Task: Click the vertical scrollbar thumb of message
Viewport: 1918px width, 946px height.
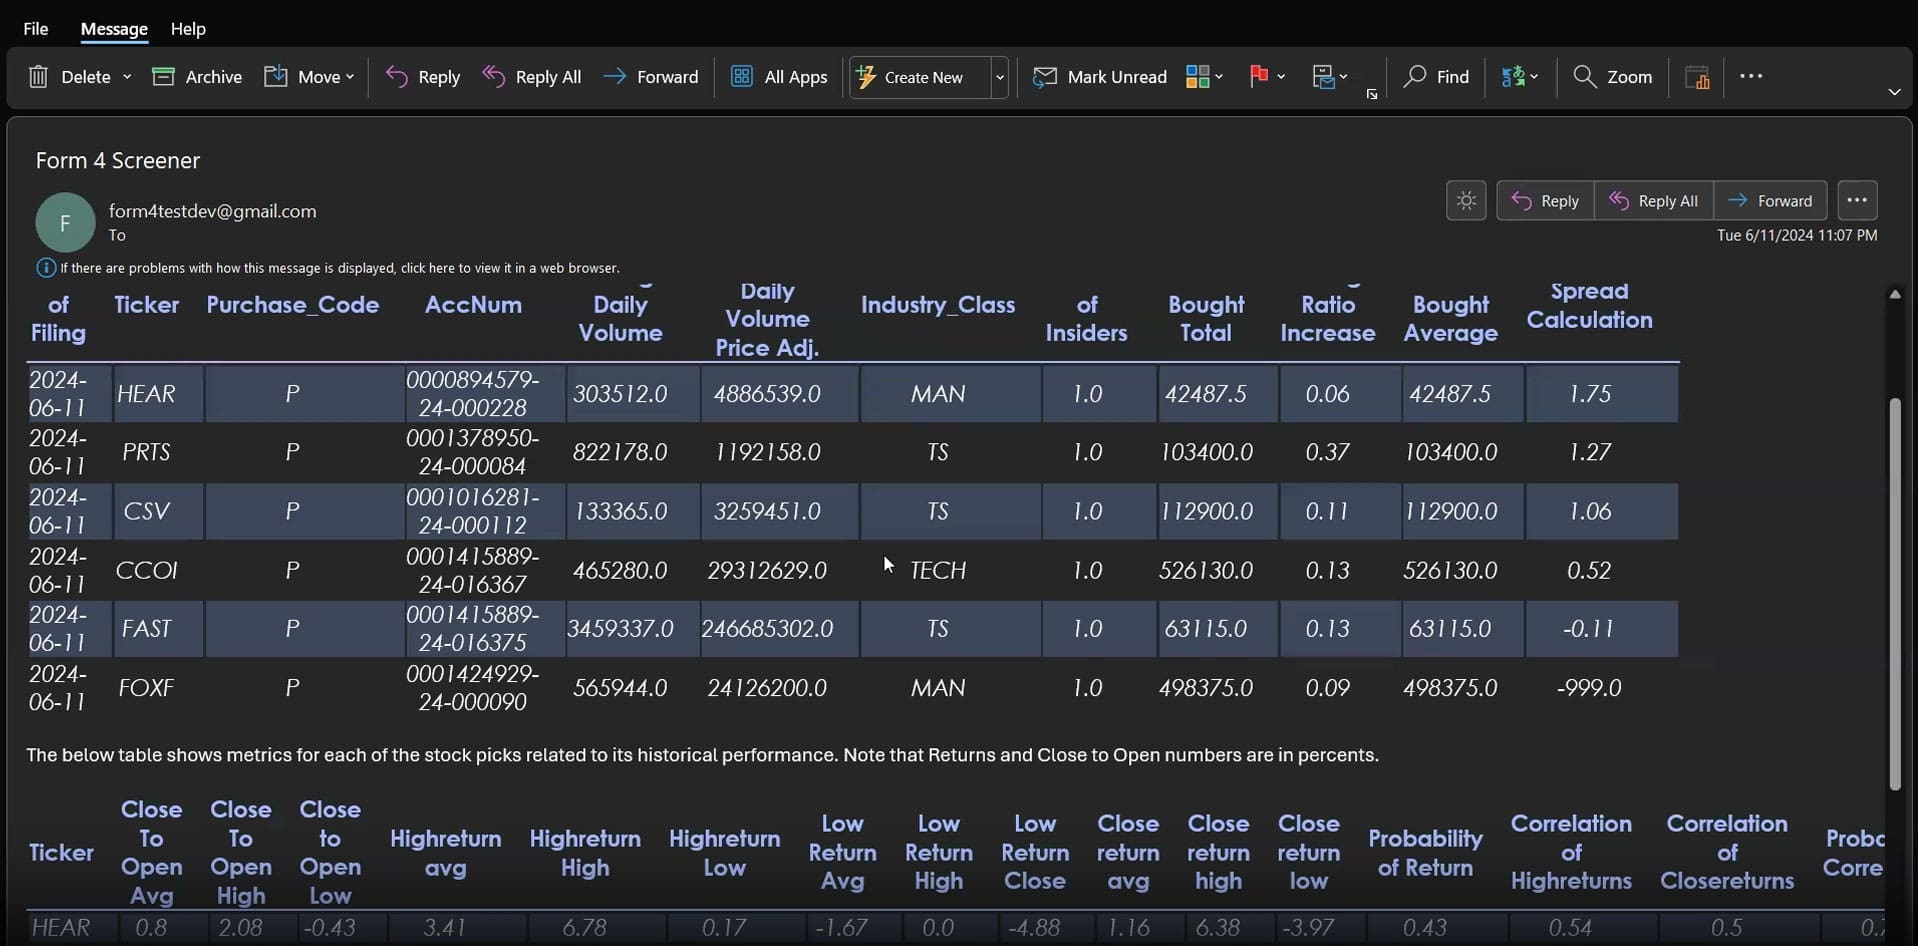Action: point(1894,594)
